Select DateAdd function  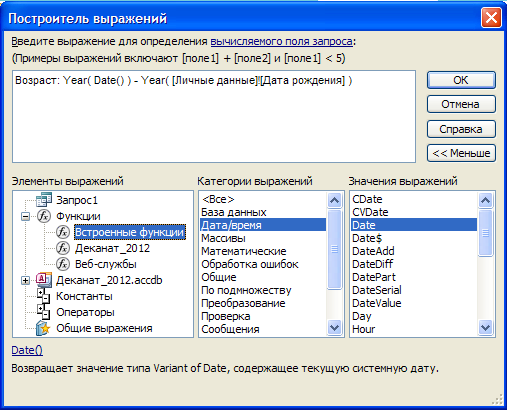414,251
